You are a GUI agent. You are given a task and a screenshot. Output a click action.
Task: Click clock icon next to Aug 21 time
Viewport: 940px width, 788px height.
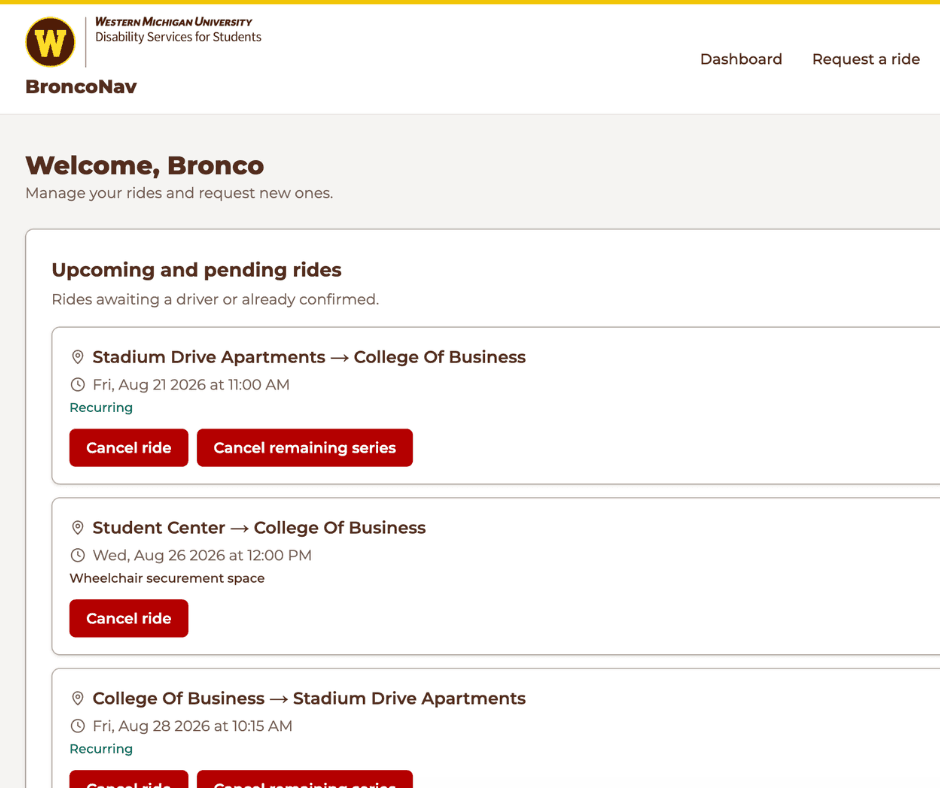point(78,384)
